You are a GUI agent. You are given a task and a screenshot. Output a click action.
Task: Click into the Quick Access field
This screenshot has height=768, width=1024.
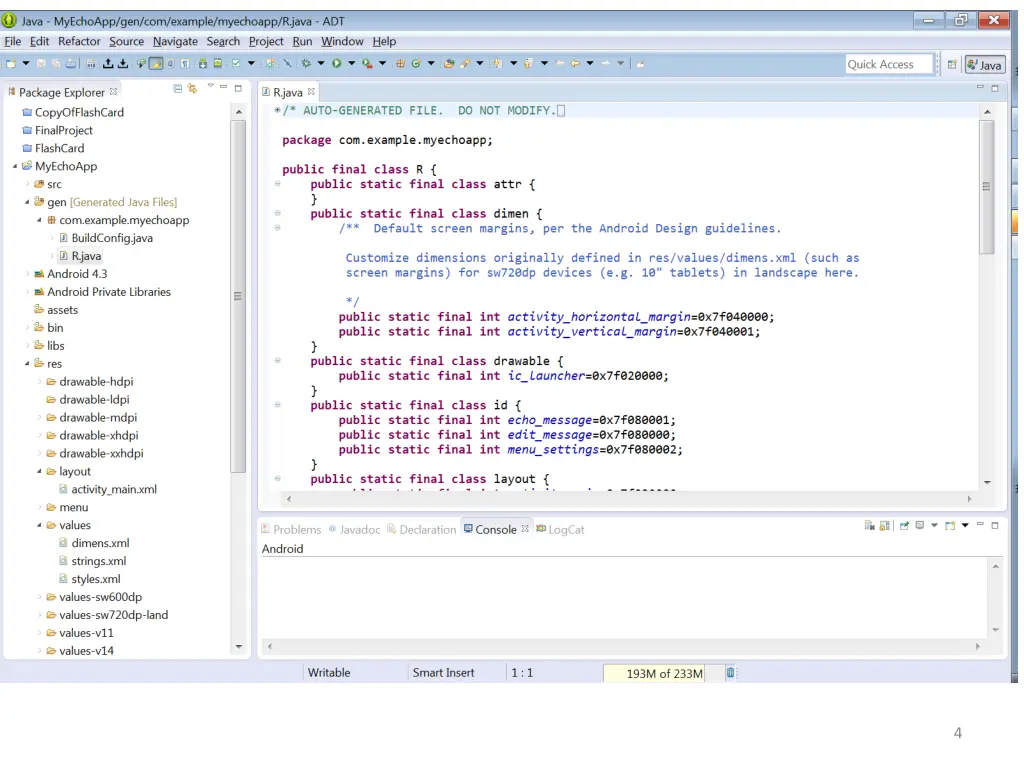(x=888, y=64)
